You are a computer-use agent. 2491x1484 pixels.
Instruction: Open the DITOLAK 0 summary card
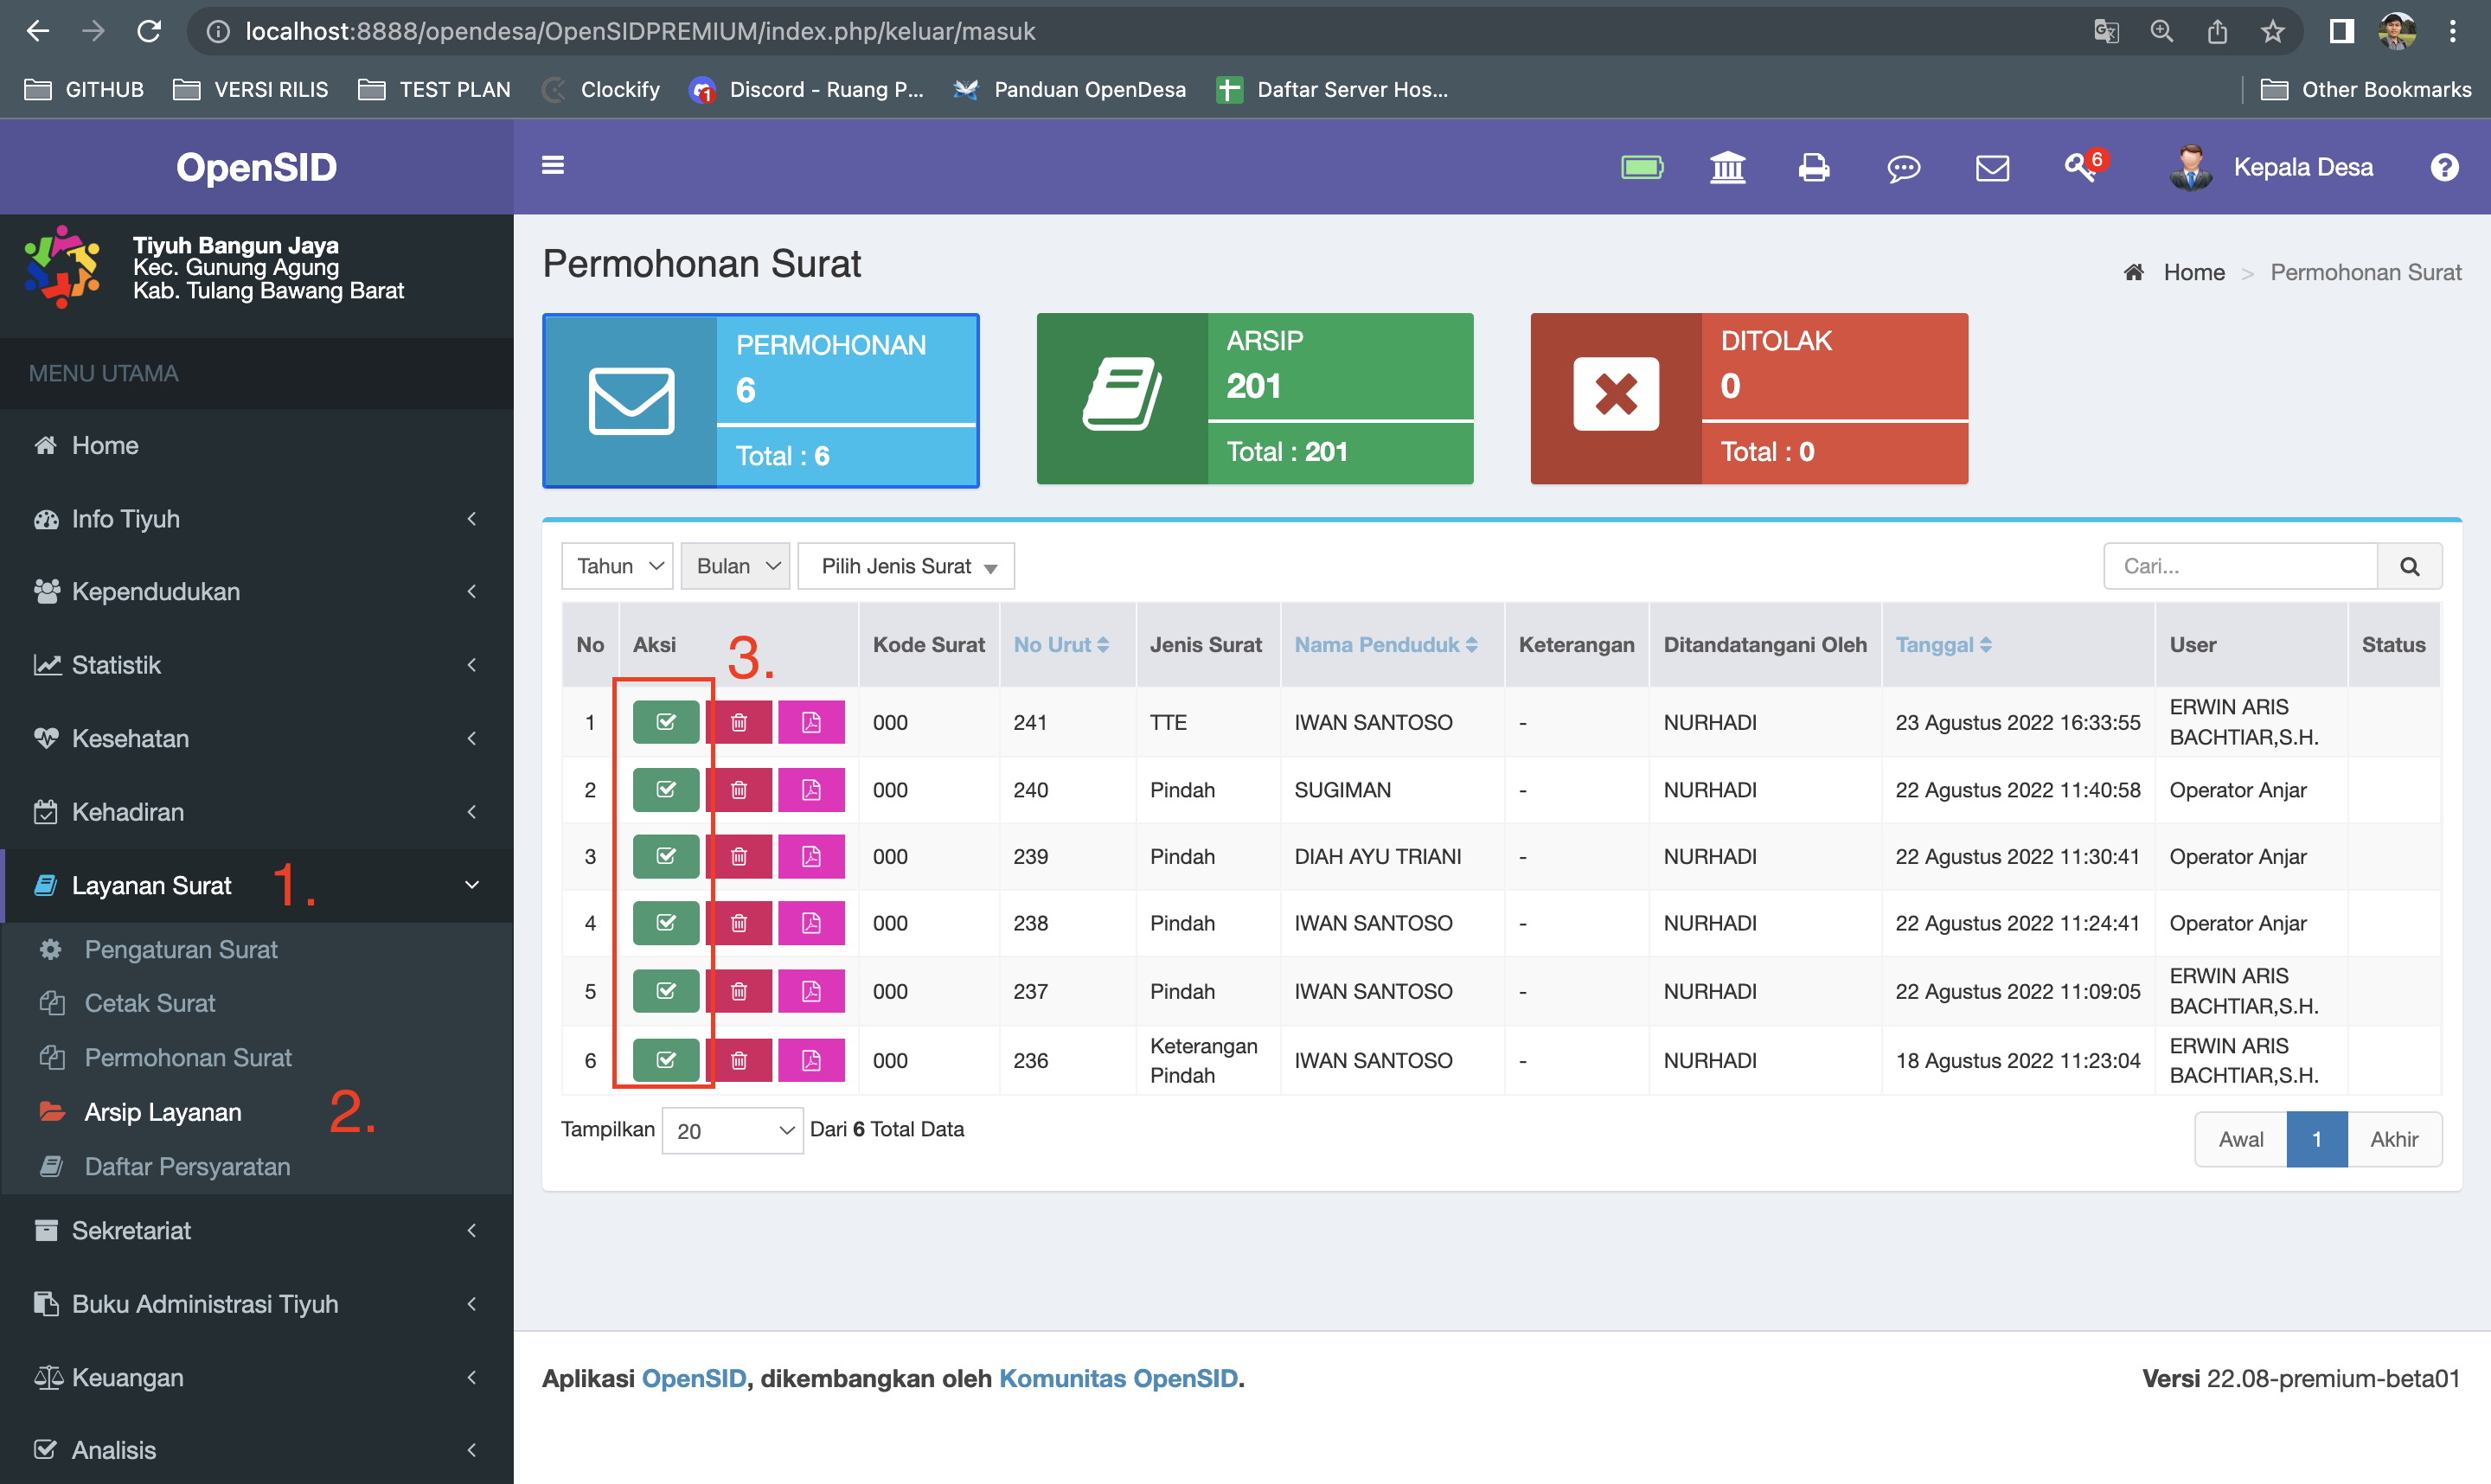[x=1749, y=399]
